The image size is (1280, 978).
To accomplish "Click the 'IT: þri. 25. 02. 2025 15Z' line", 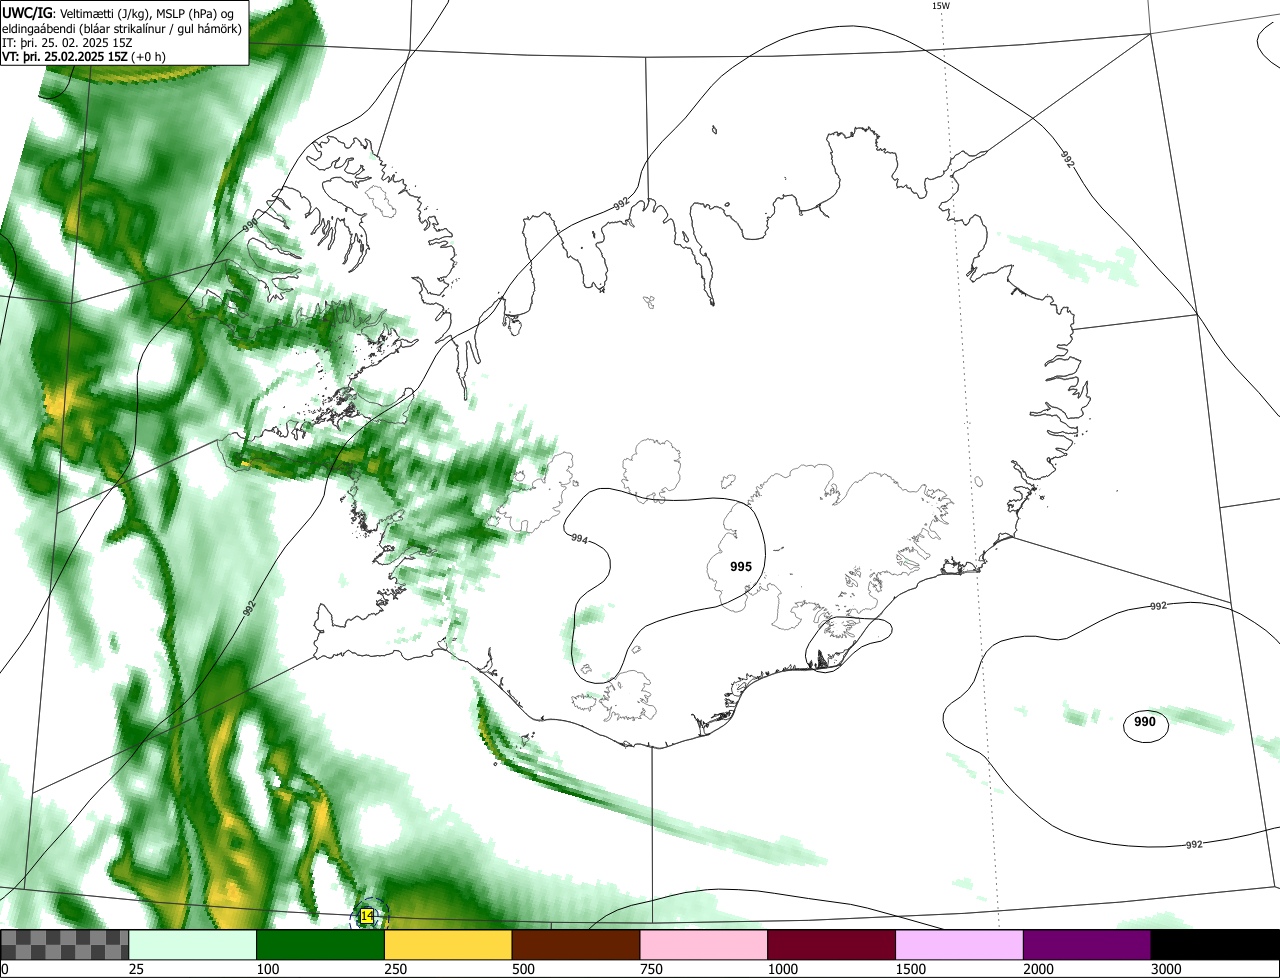I will 65,43.
